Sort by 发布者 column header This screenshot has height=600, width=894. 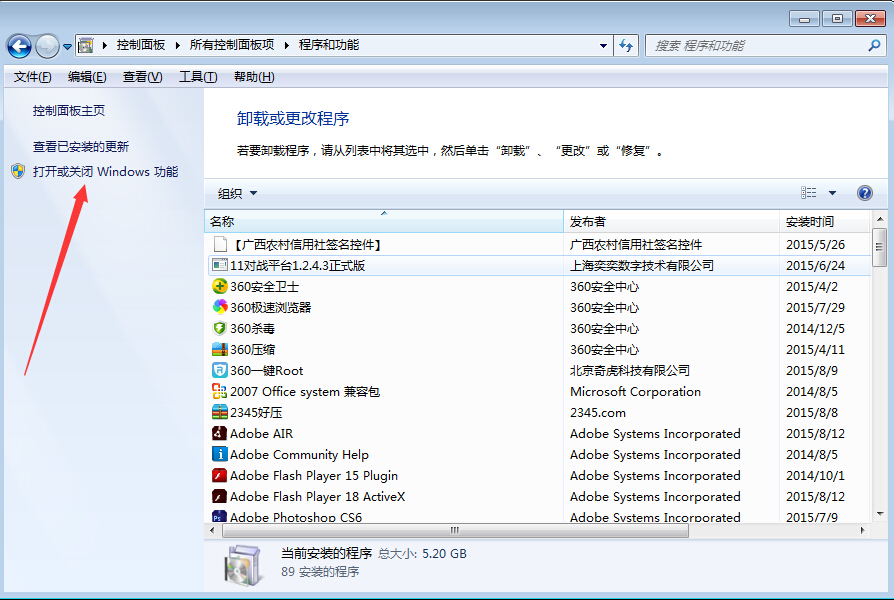point(671,221)
